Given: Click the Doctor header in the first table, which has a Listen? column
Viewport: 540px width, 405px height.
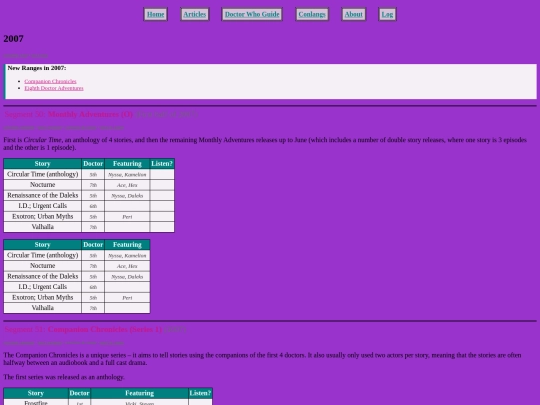Looking at the screenshot, I should (93, 164).
